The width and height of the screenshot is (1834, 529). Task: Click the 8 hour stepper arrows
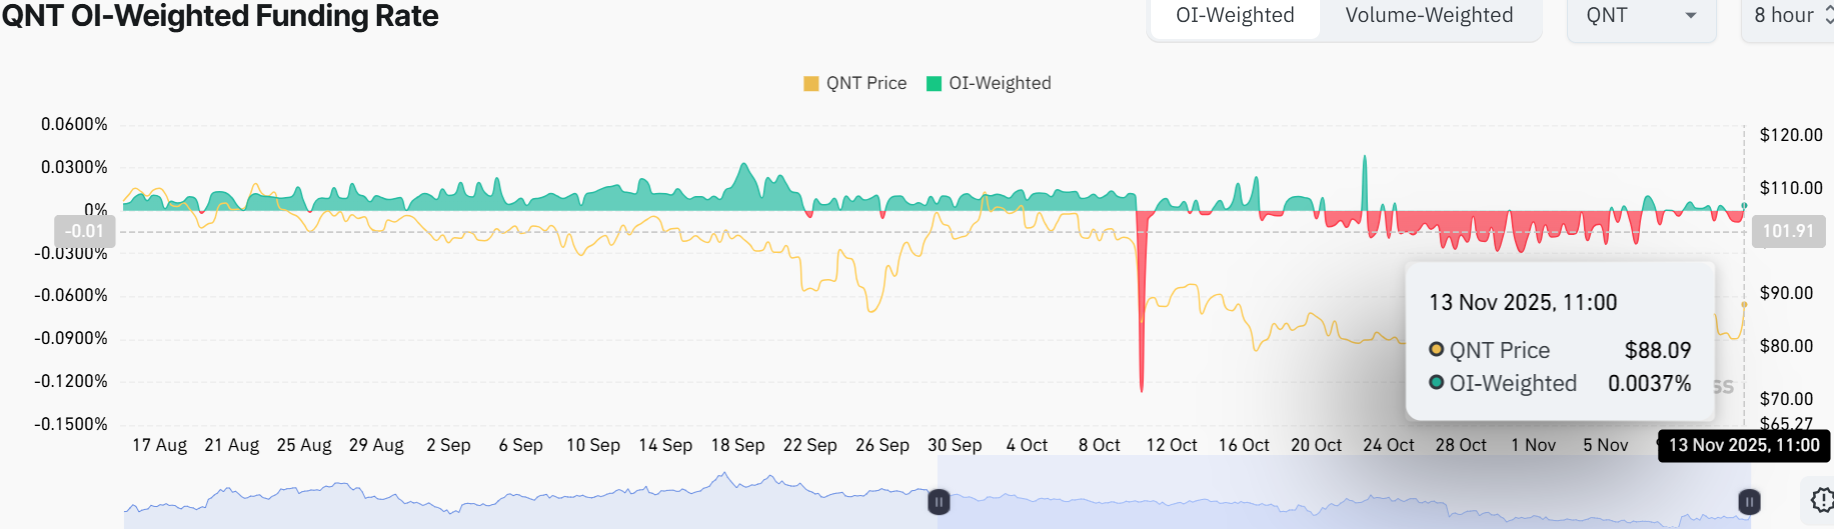point(1828,16)
